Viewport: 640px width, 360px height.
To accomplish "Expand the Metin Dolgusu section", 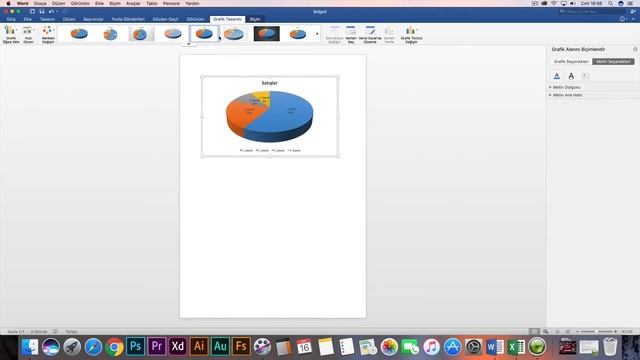I will [x=566, y=87].
